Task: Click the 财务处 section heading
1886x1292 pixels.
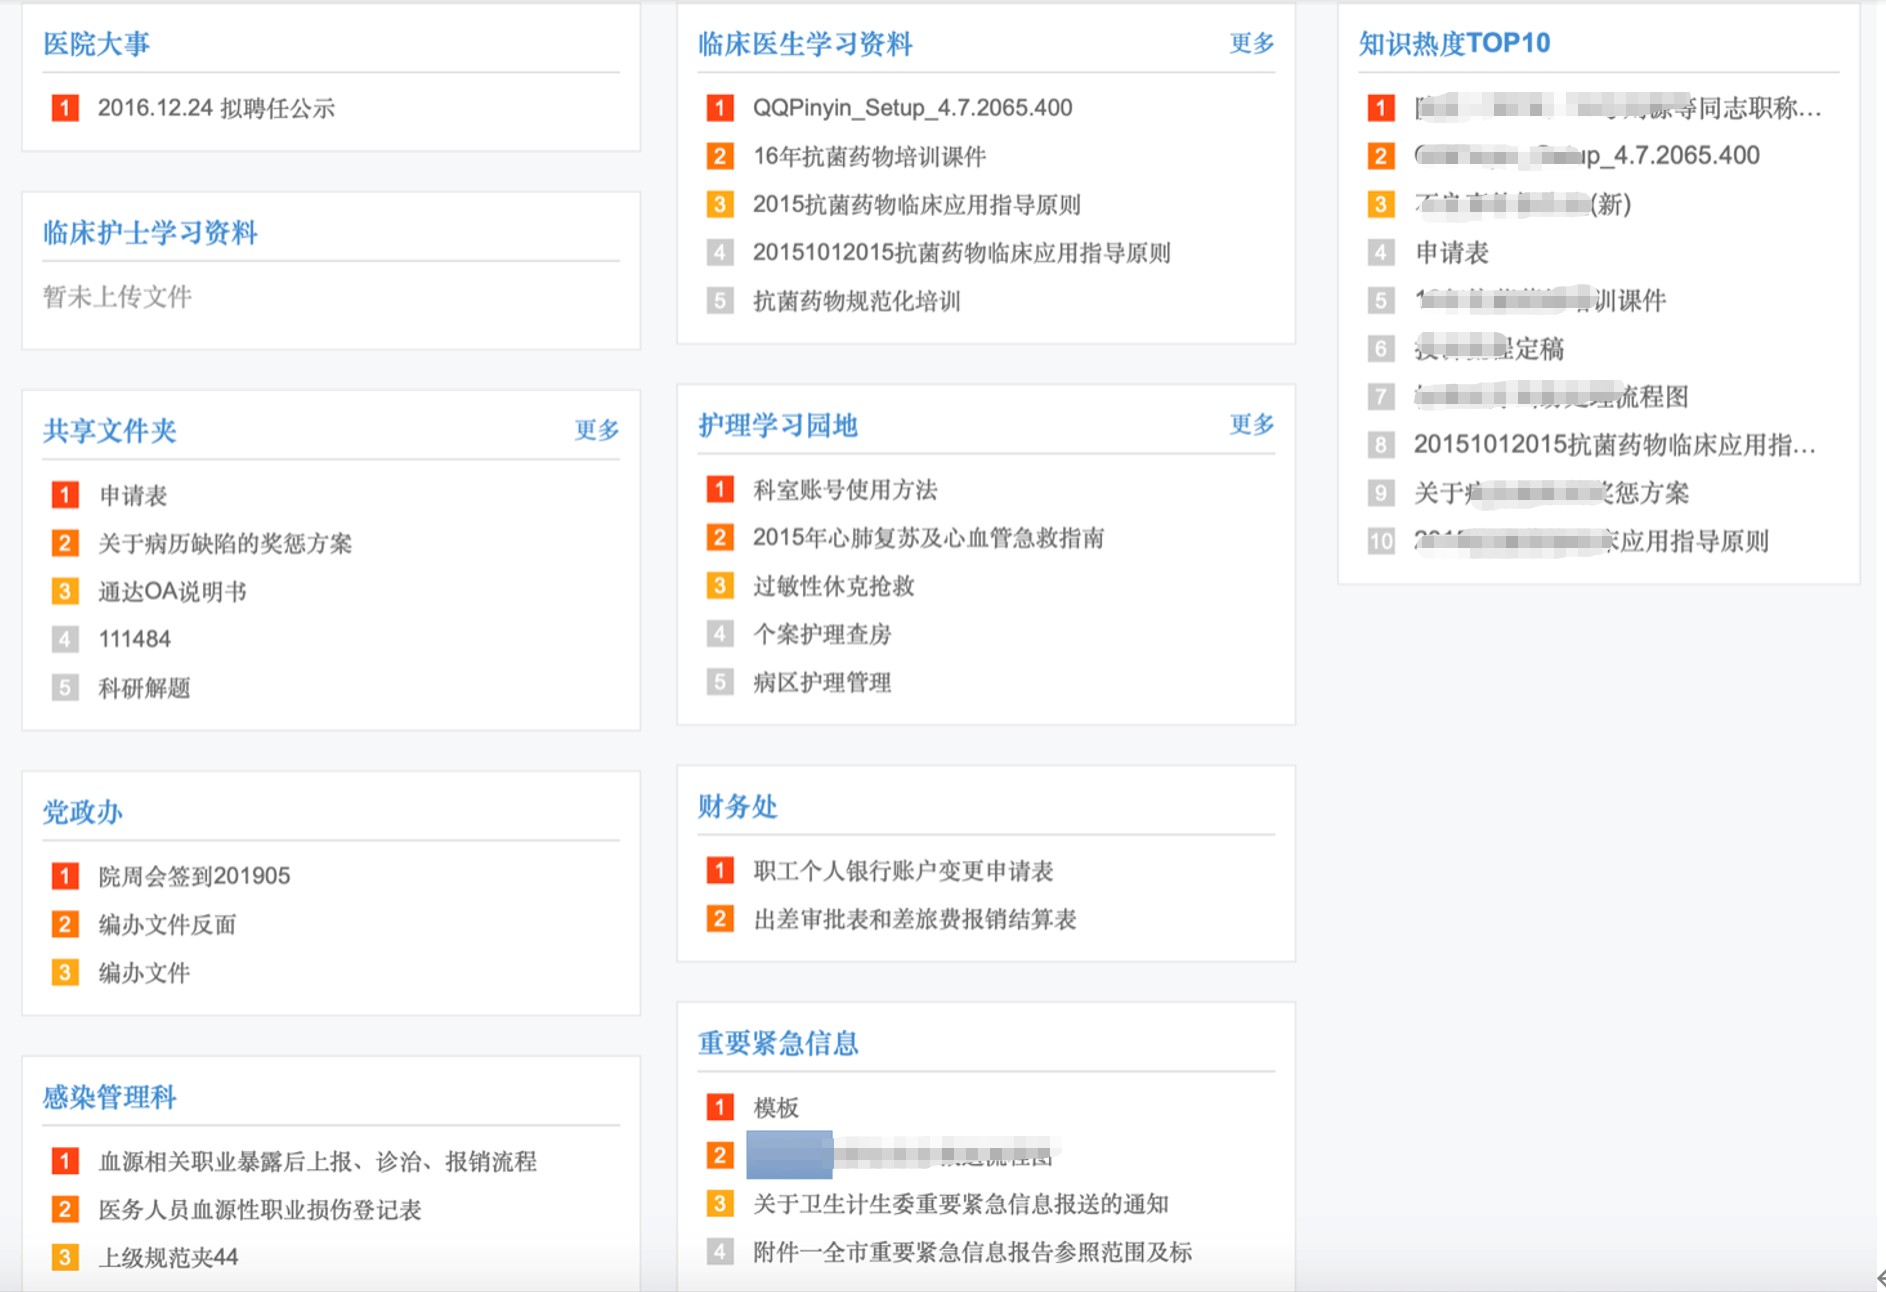Action: [x=737, y=806]
